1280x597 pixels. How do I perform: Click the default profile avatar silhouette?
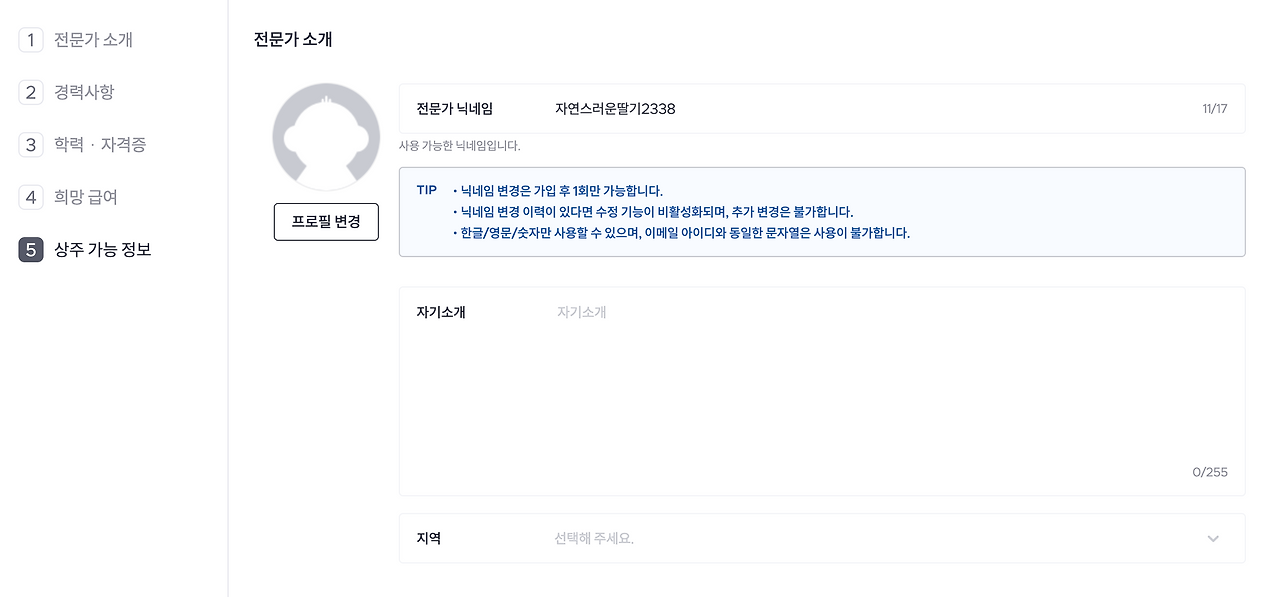[x=326, y=135]
